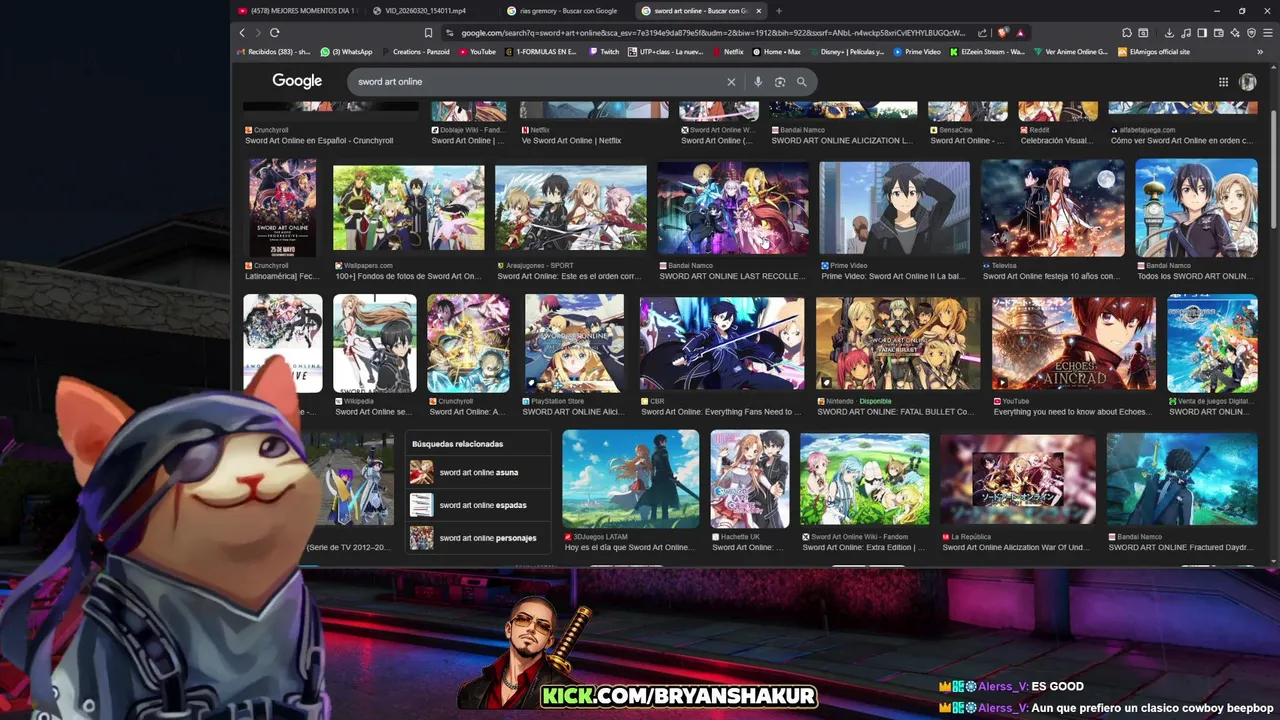Viewport: 1280px width, 720px height.
Task: Open 'Ve Sword Art Online | Netflix' link
Action: 572,141
